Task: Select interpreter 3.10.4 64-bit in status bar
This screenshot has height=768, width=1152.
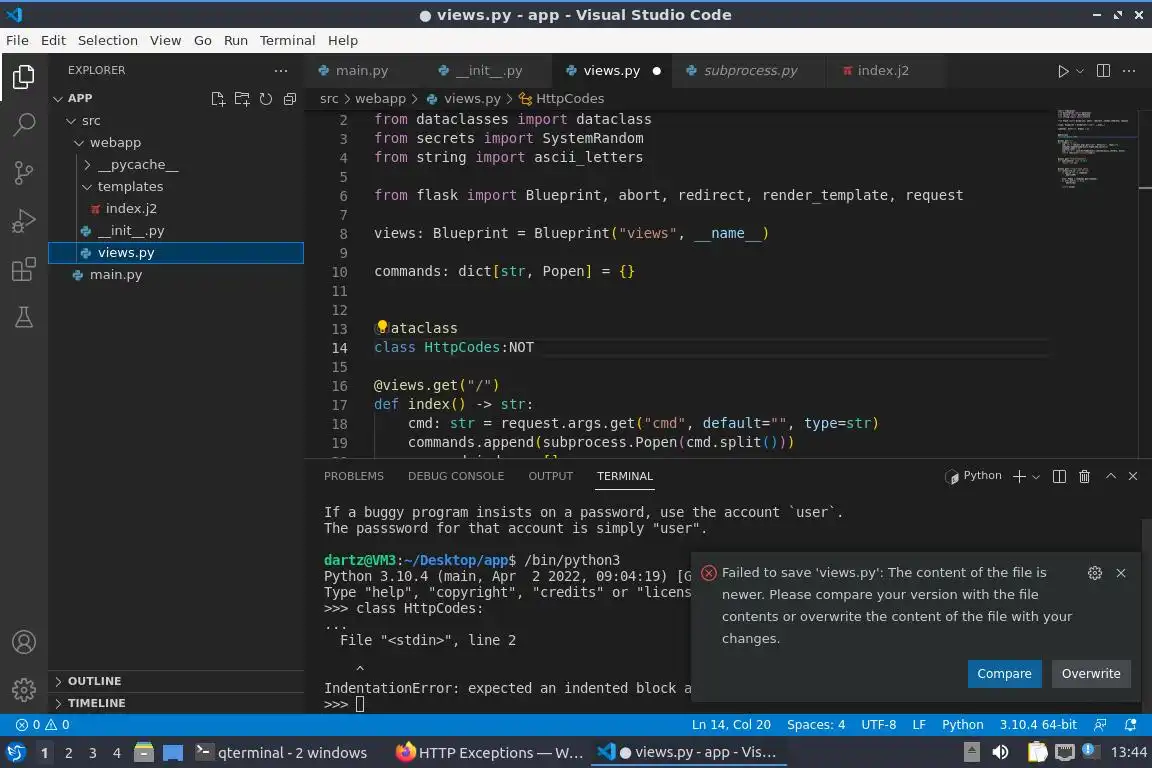Action: pyautogui.click(x=1037, y=725)
